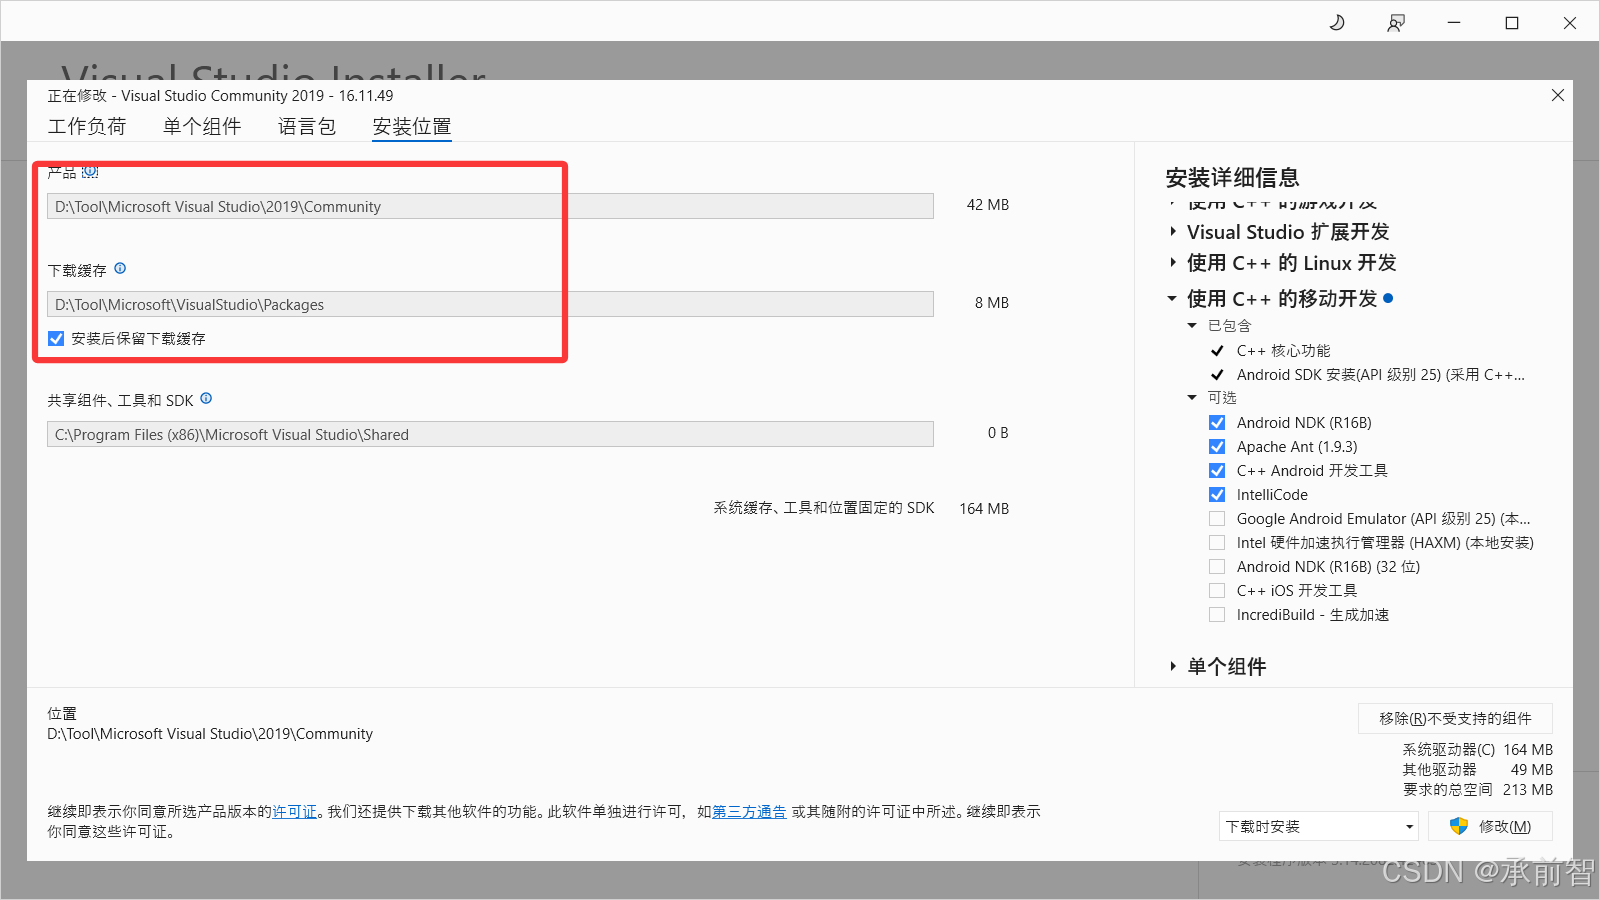The image size is (1600, 900).
Task: Uncheck Android NDK (R16B) option
Action: click(1217, 422)
